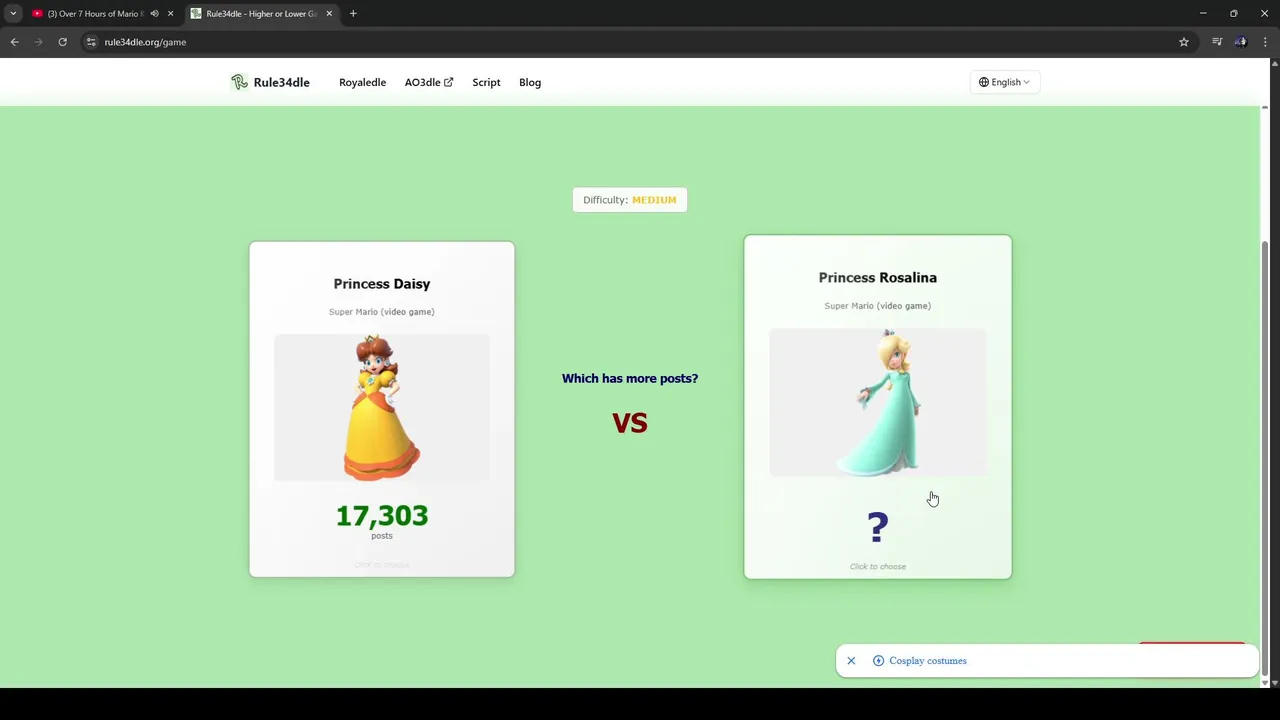Click the ad arrow icon beside Cosplay costumes

(x=878, y=661)
